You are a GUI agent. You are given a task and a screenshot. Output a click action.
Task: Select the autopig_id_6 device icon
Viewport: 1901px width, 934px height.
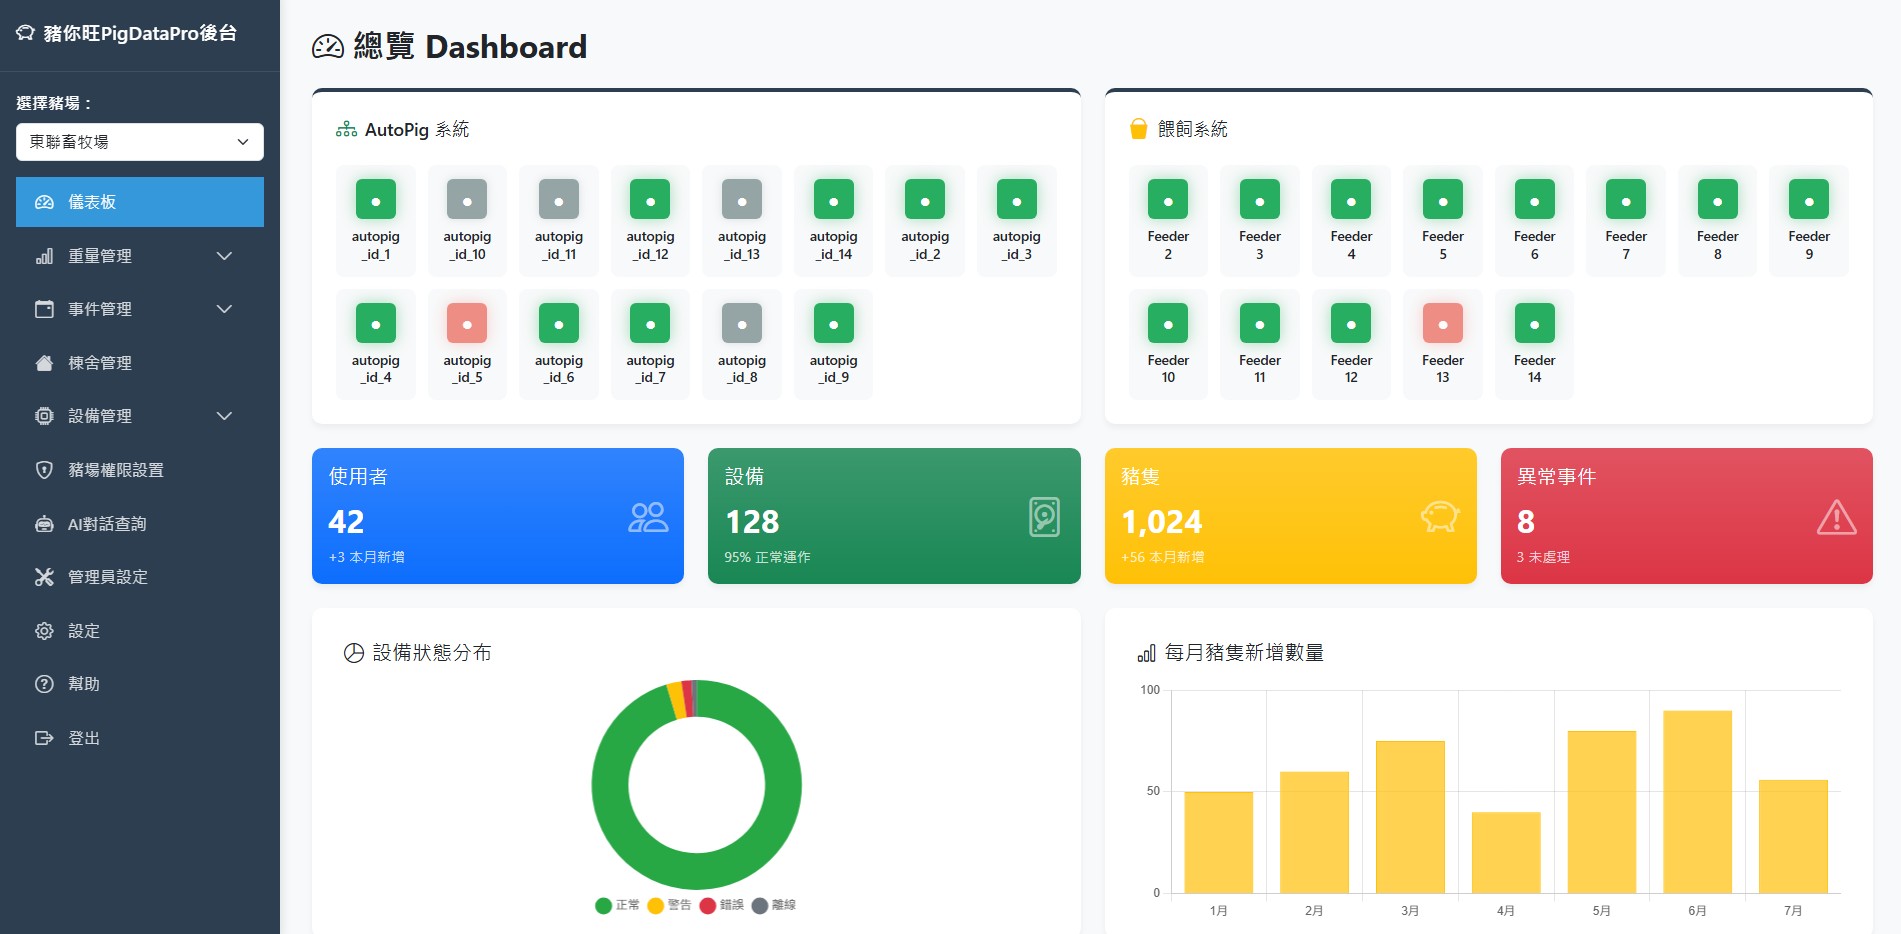click(x=559, y=323)
